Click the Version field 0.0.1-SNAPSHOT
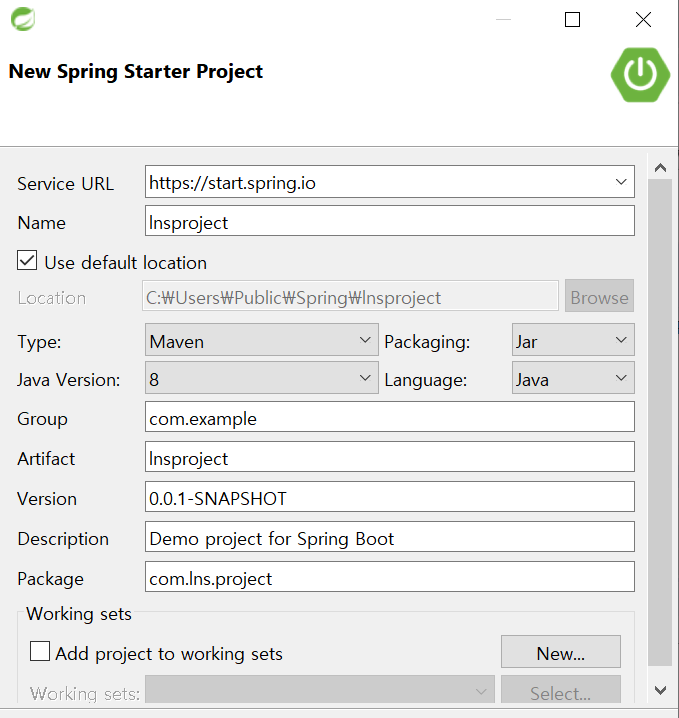This screenshot has height=718, width=679. [x=390, y=497]
